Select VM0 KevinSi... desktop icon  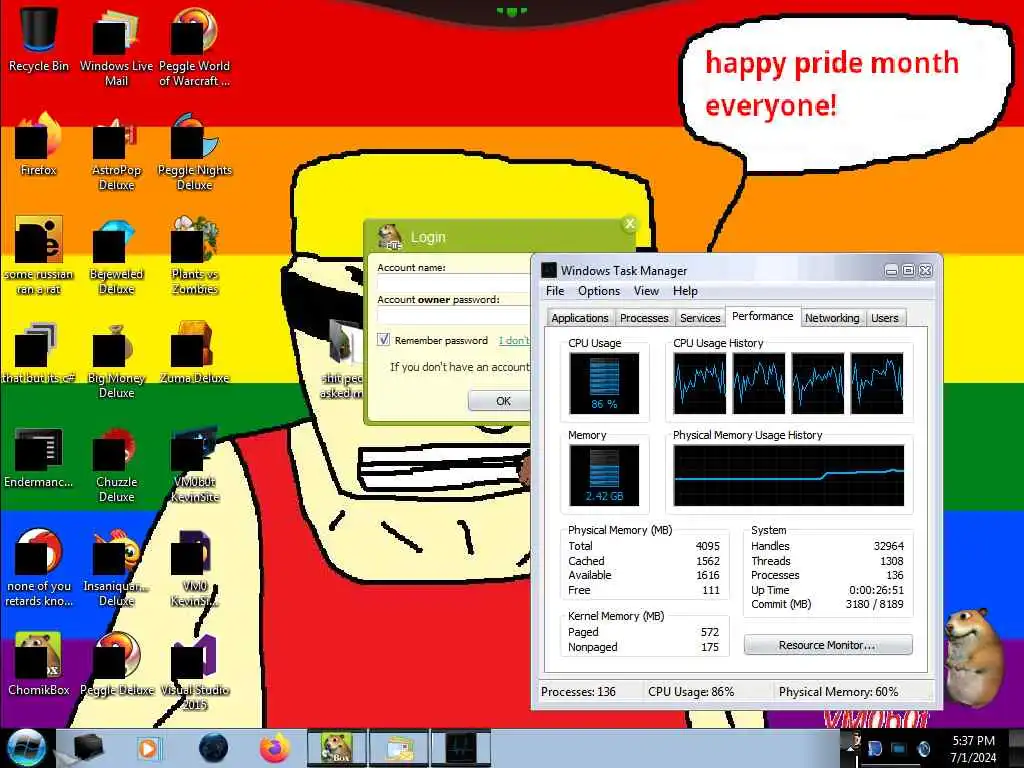pos(194,568)
